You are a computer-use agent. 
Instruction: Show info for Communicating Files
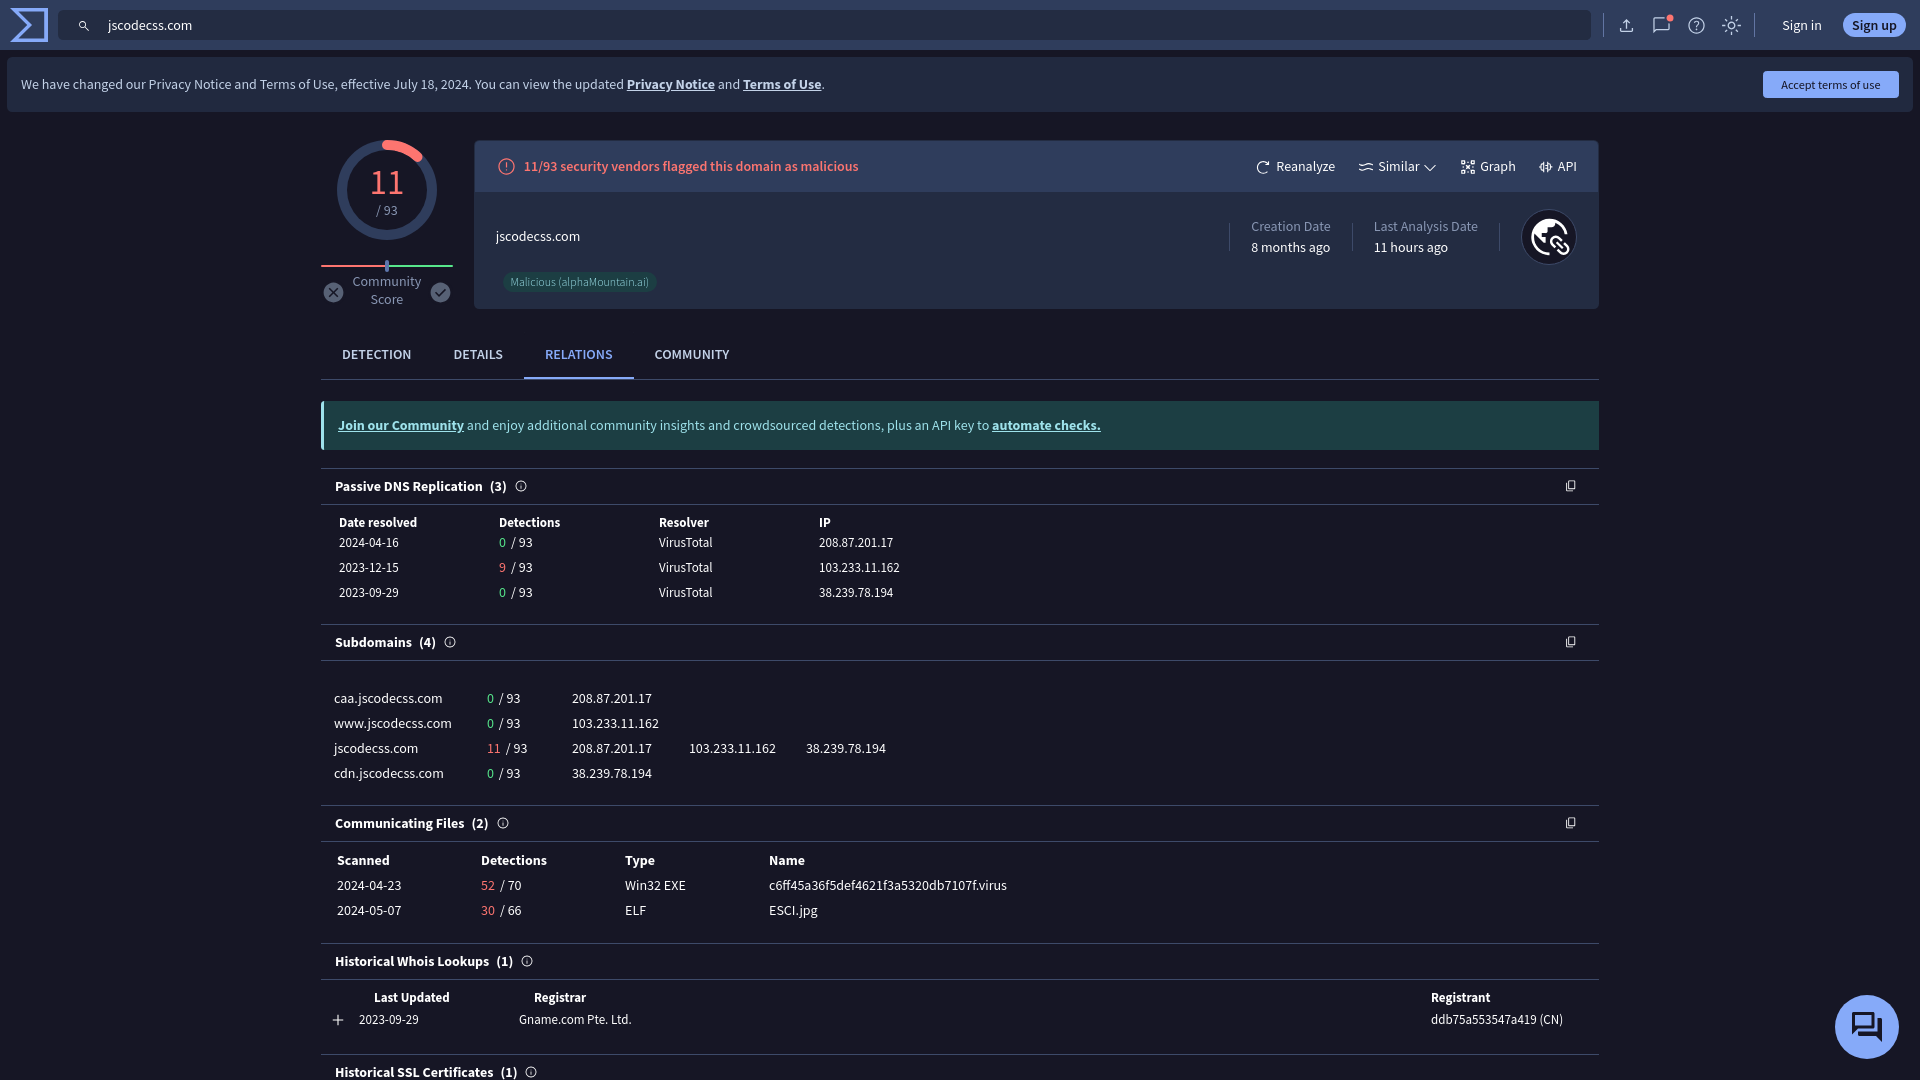pos(503,824)
